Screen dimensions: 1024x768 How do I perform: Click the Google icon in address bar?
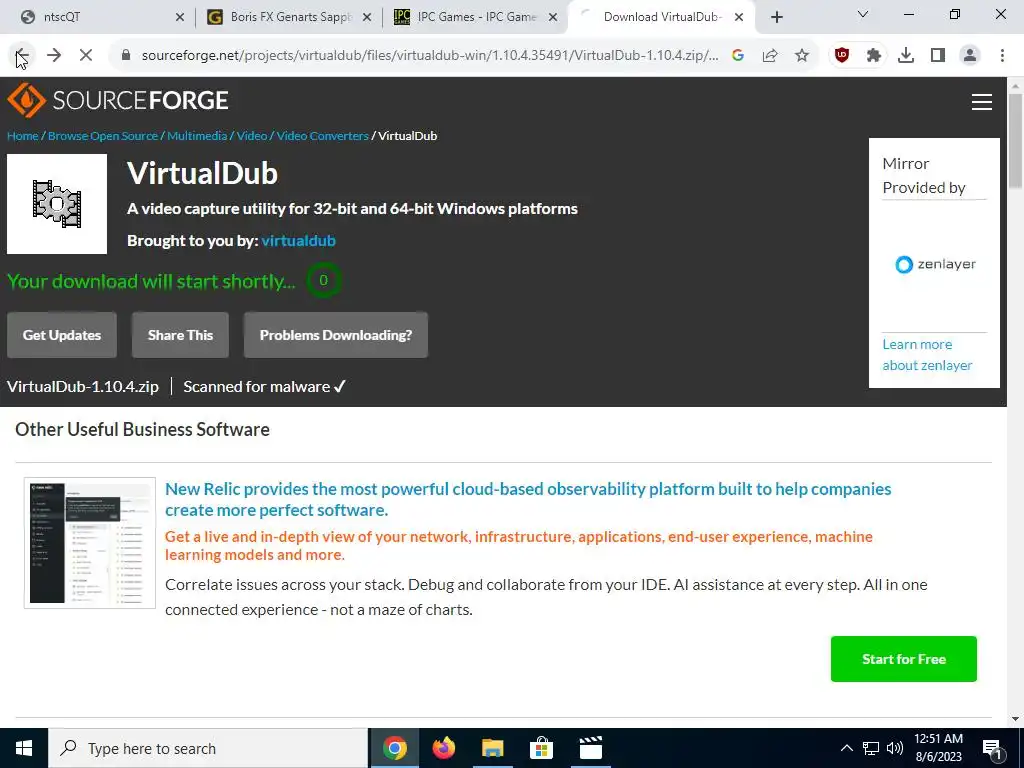pos(738,56)
